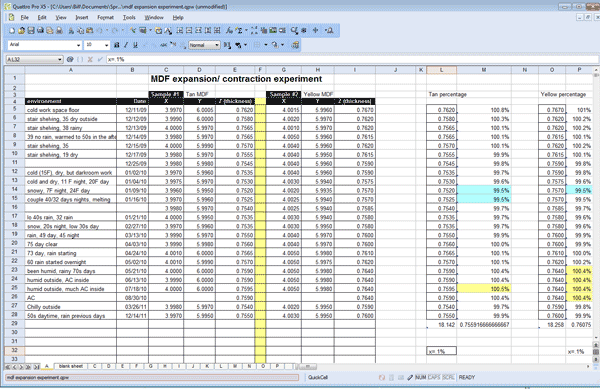Click the QuickSum sigma icon

click(x=240, y=31)
